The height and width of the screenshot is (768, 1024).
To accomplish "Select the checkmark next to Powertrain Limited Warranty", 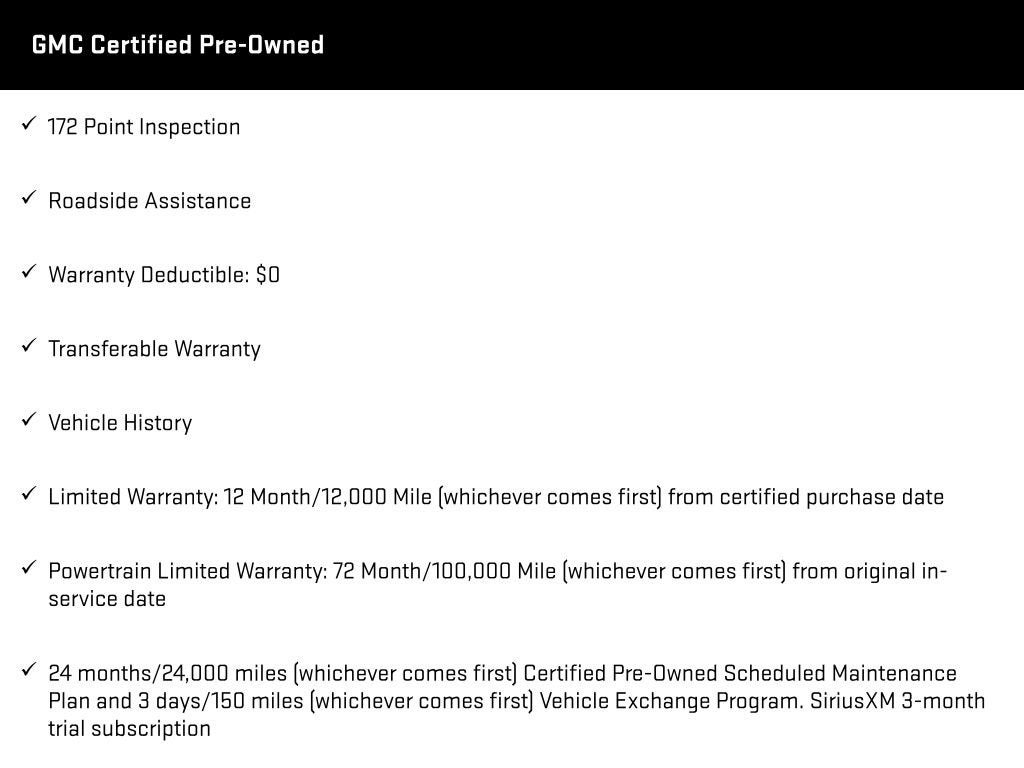I will (28, 569).
